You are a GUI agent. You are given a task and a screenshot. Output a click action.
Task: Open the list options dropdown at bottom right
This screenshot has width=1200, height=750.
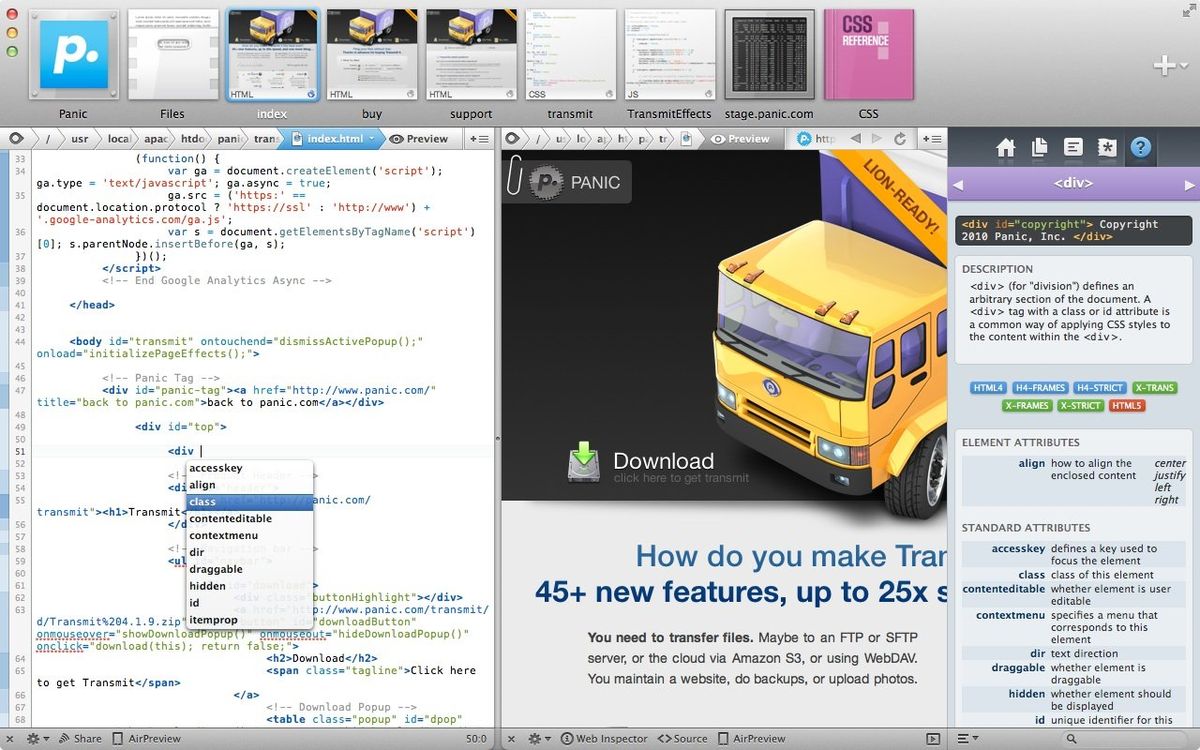click(x=966, y=738)
